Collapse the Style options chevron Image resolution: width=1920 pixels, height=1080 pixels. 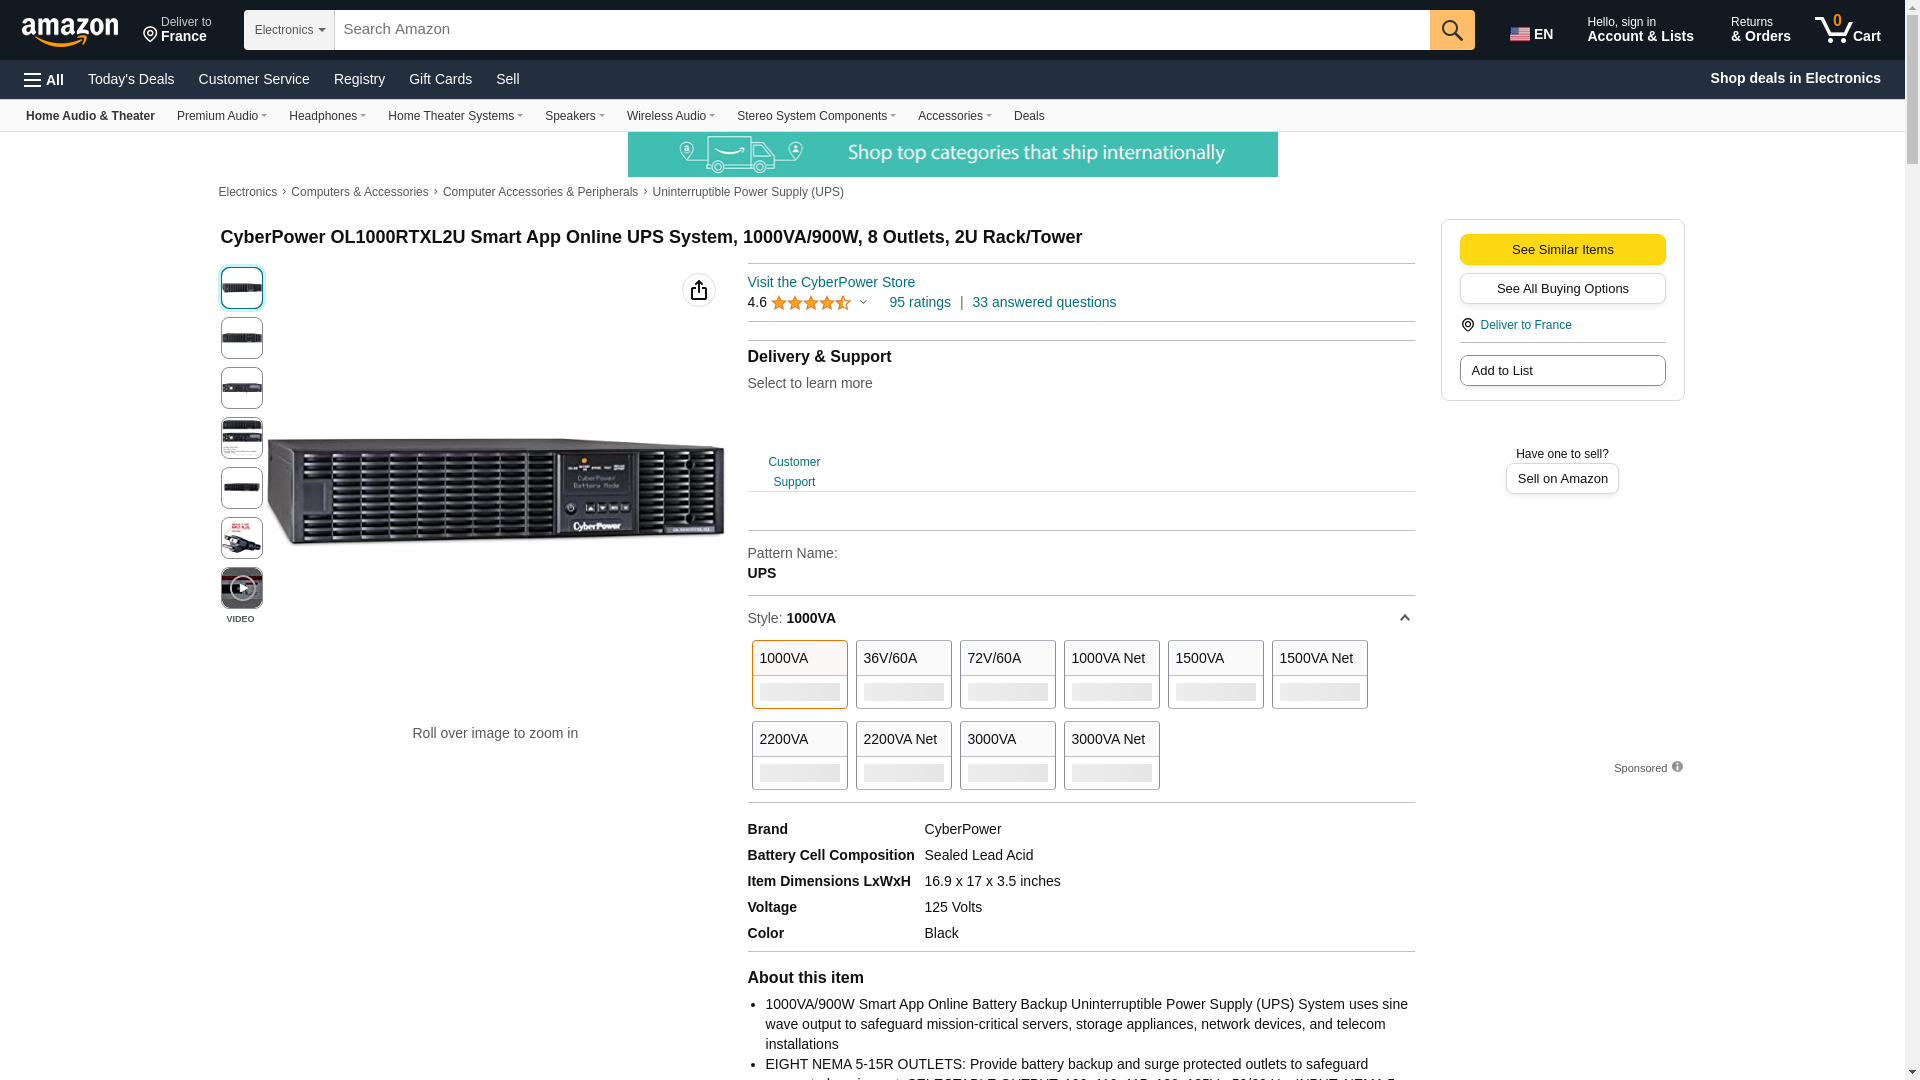1404,618
